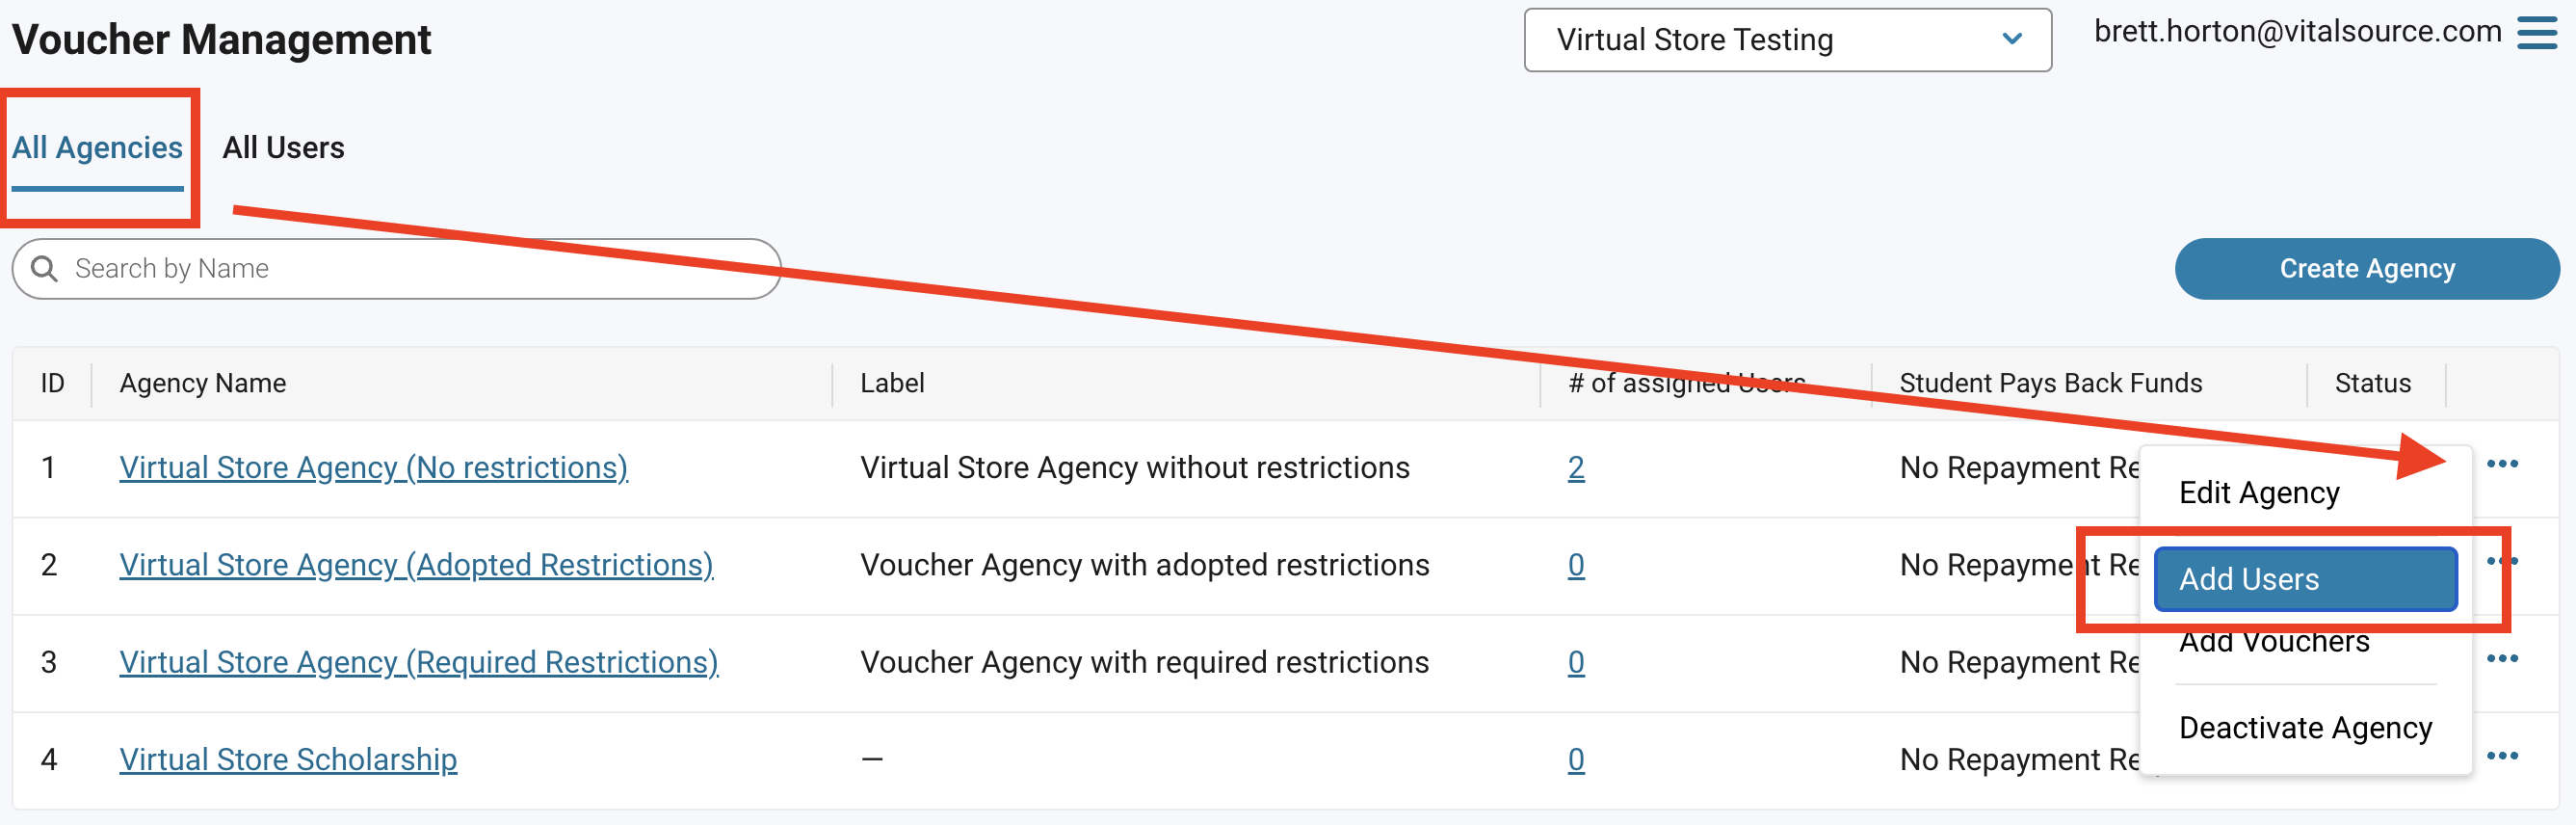
Task: Click the dropdown chevron arrow
Action: click(2012, 40)
